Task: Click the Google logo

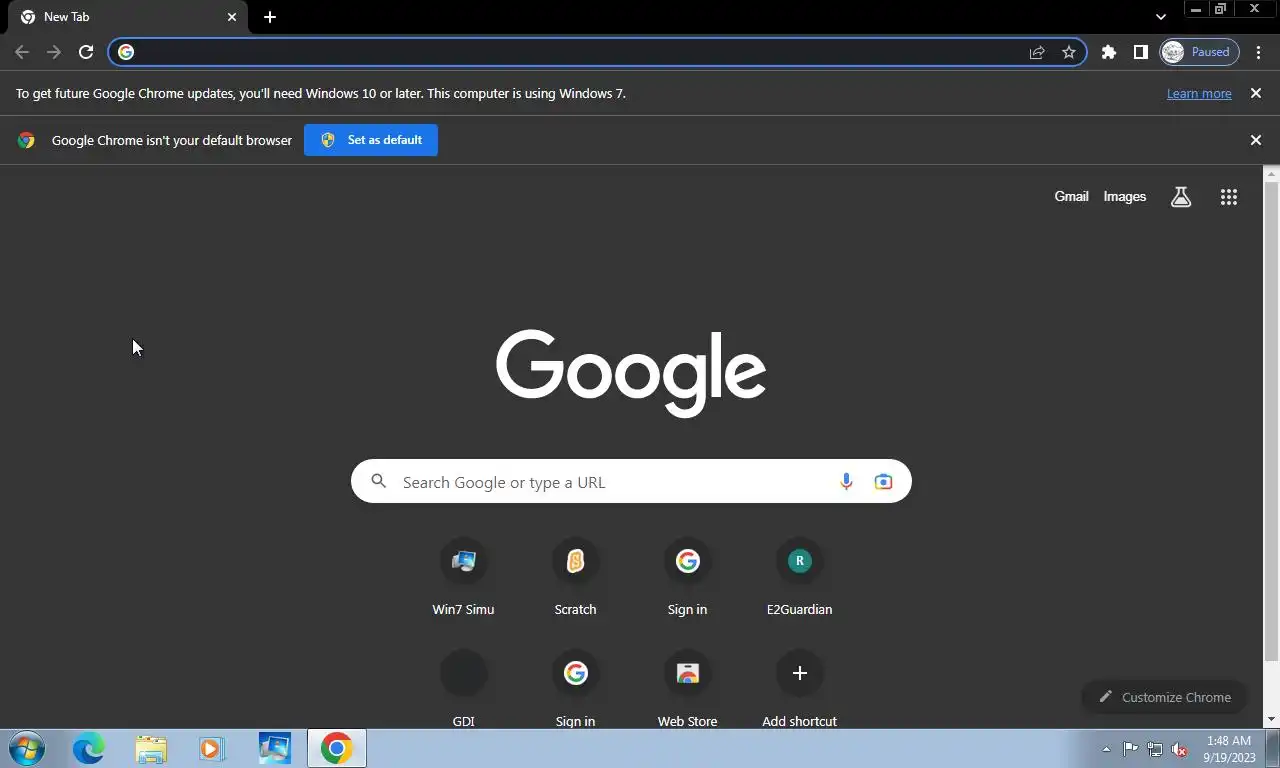Action: pyautogui.click(x=631, y=372)
